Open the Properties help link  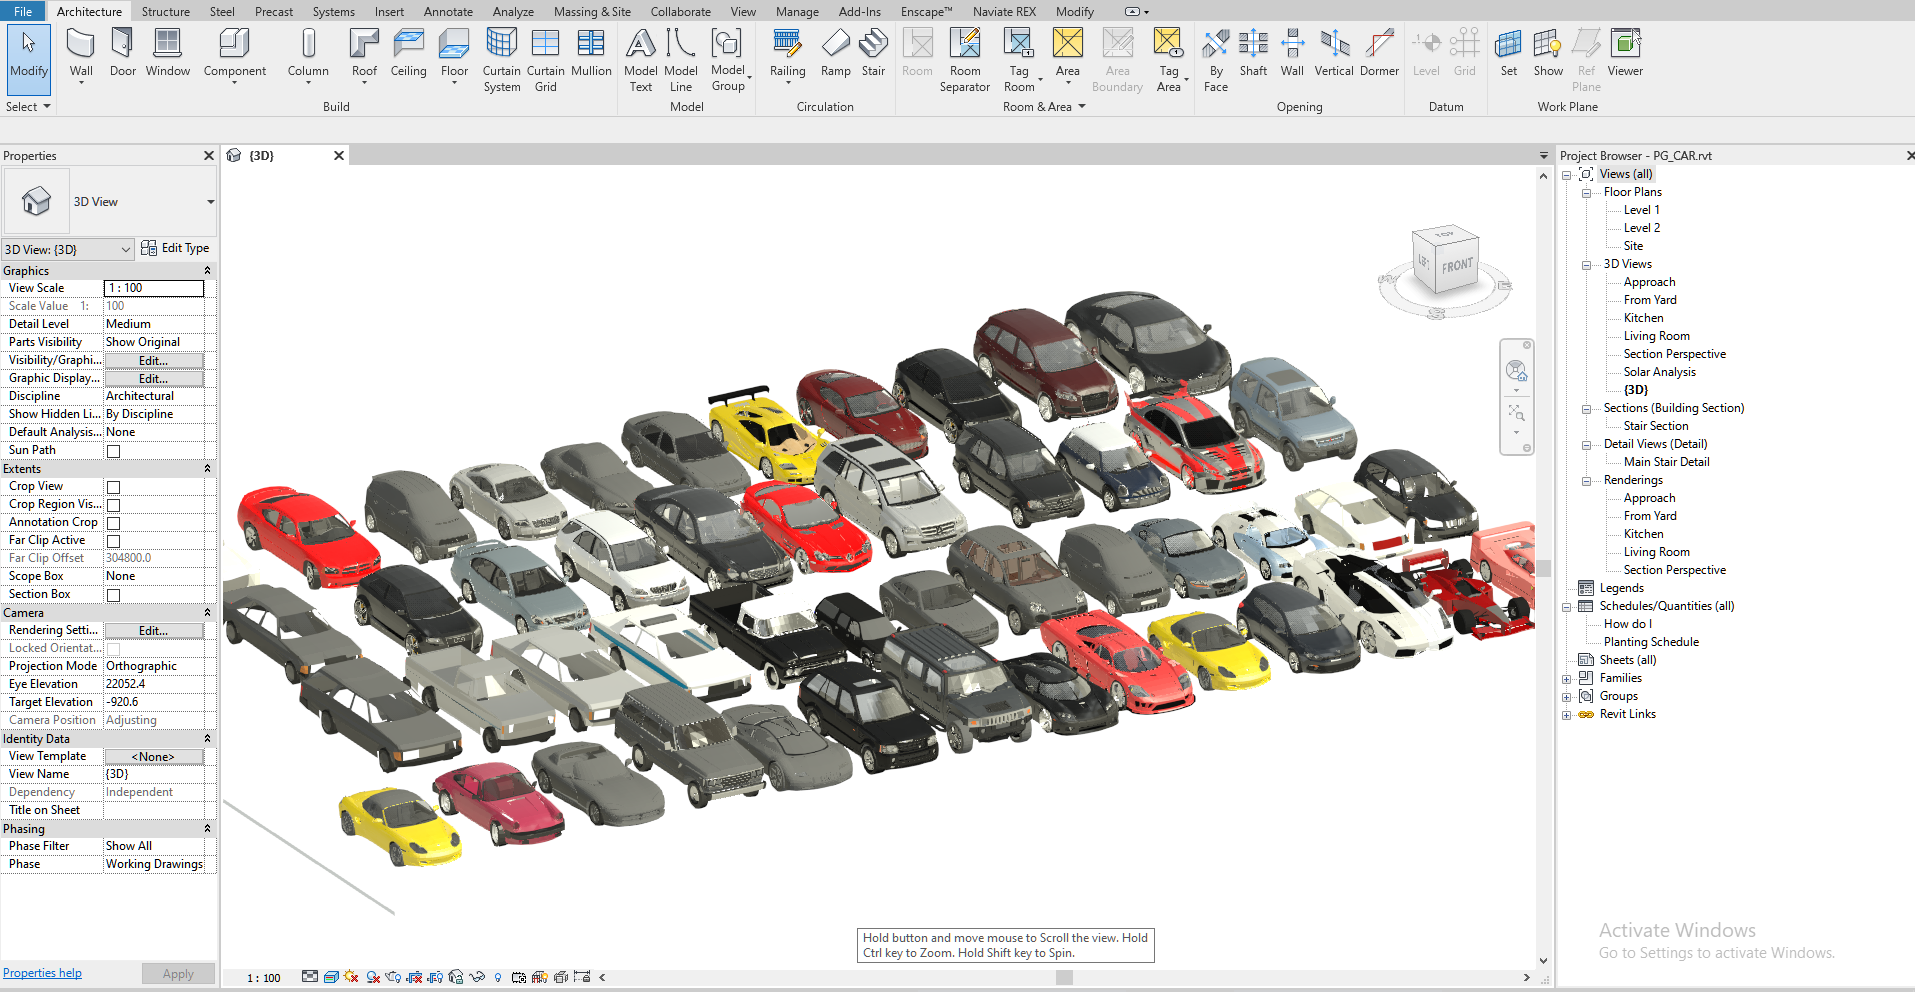coord(42,973)
